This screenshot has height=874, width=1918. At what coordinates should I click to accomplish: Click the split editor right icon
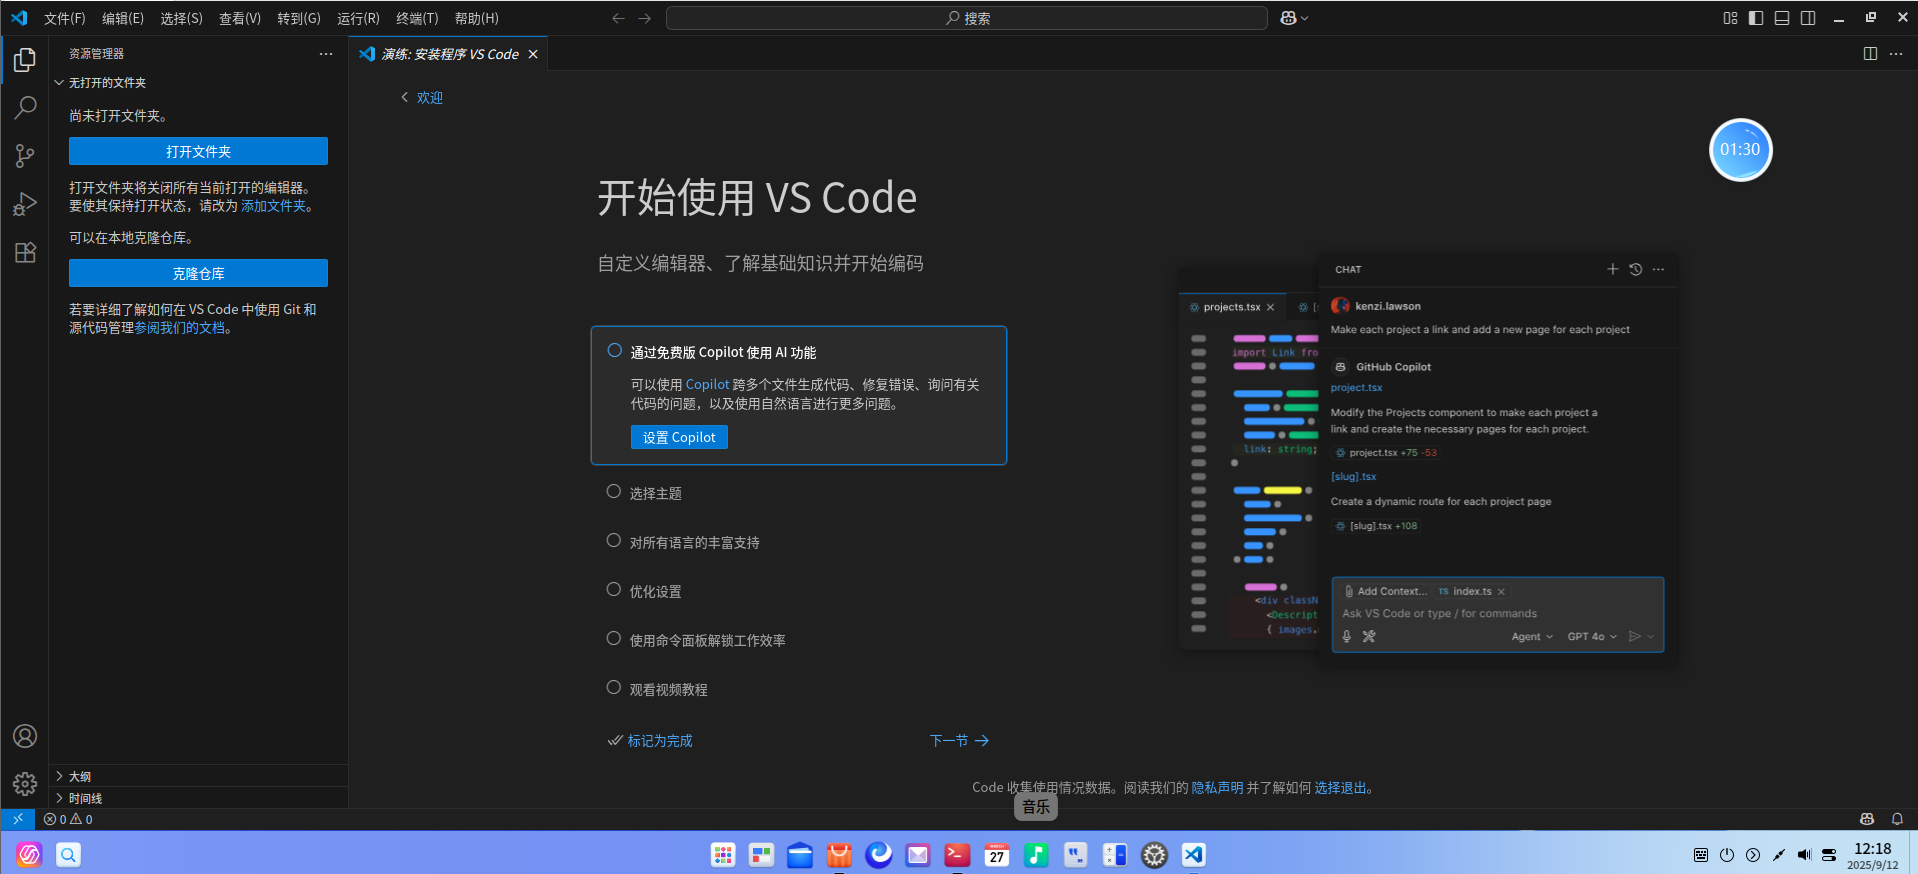[1870, 54]
